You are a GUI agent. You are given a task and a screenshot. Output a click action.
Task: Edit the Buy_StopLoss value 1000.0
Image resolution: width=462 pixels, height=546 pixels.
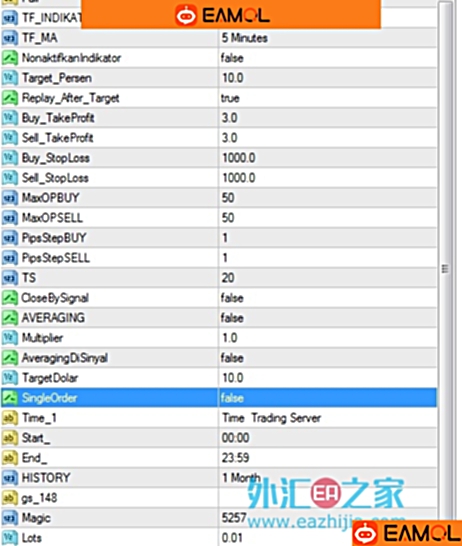coord(328,158)
